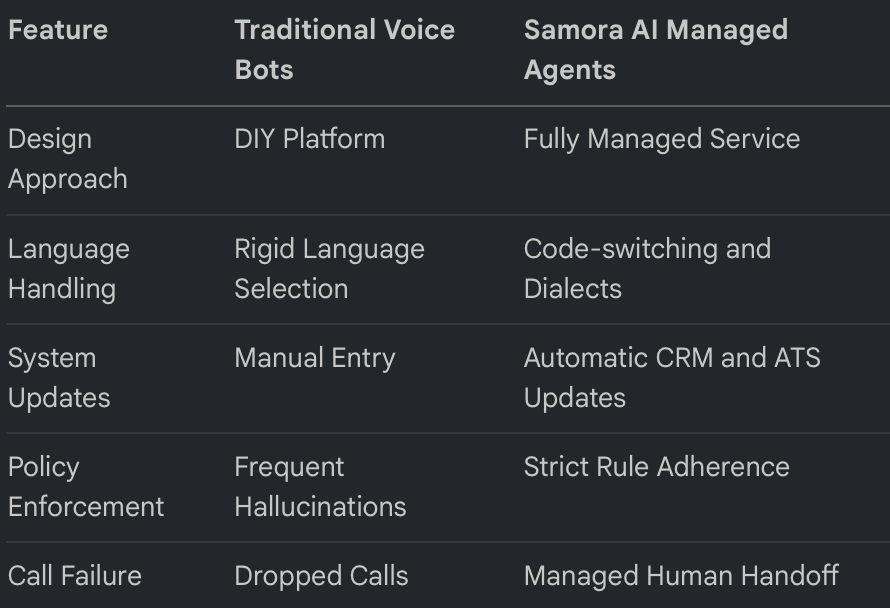Select the 'Traditional Voice Bots' column header
890x608 pixels.
[344, 50]
